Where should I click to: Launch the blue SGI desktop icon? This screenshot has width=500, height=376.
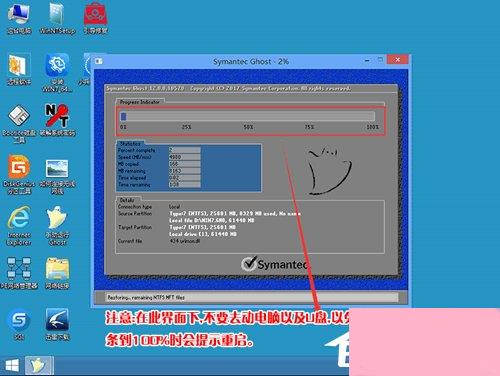click(x=19, y=324)
